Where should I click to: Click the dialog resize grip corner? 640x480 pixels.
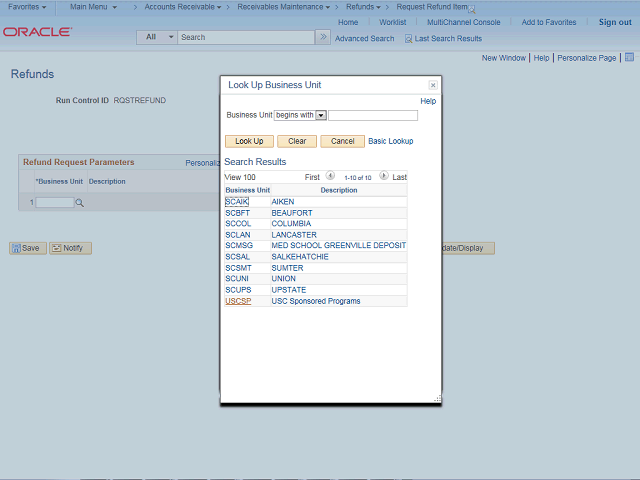pyautogui.click(x=438, y=399)
